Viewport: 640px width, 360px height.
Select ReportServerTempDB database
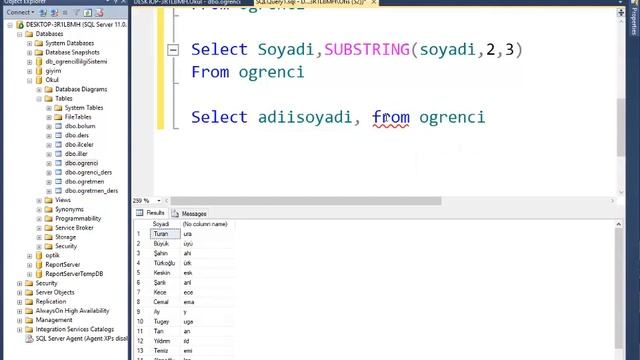(74, 274)
